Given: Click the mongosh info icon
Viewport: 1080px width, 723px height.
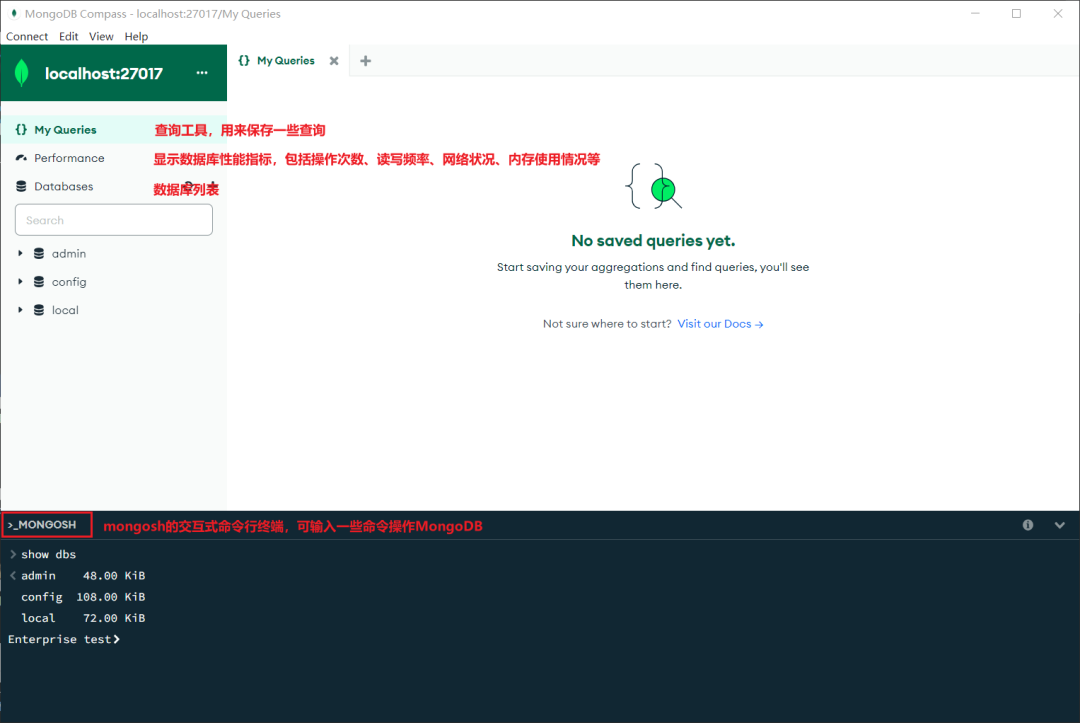Looking at the screenshot, I should (1028, 525).
